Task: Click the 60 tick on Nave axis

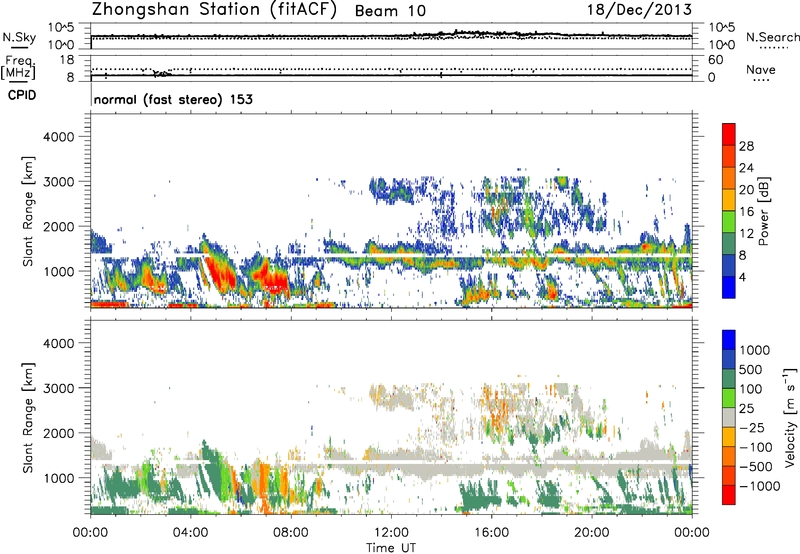Action: point(715,60)
